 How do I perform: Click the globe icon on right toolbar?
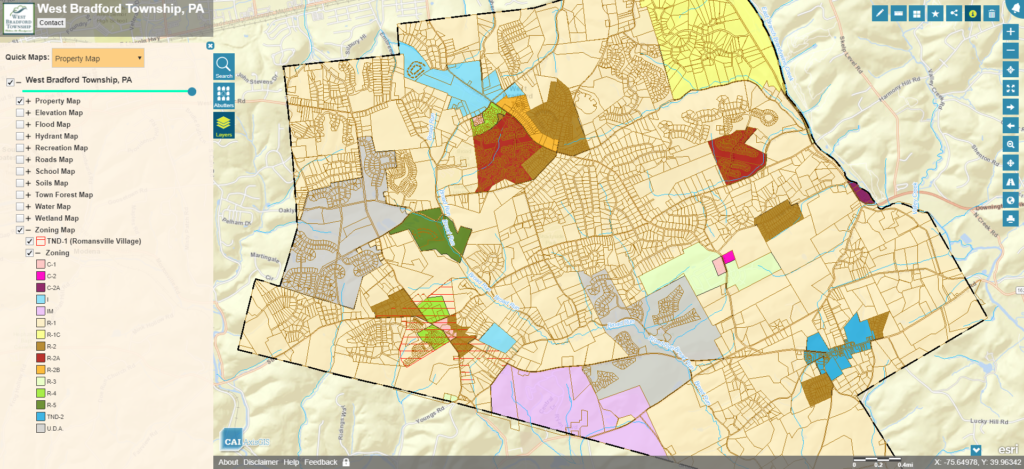click(1011, 201)
